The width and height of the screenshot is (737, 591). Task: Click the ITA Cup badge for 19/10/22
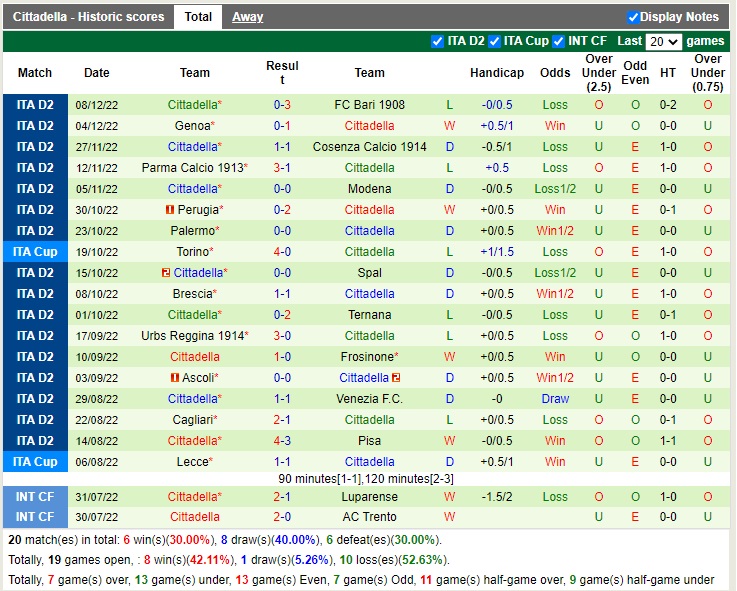35,252
